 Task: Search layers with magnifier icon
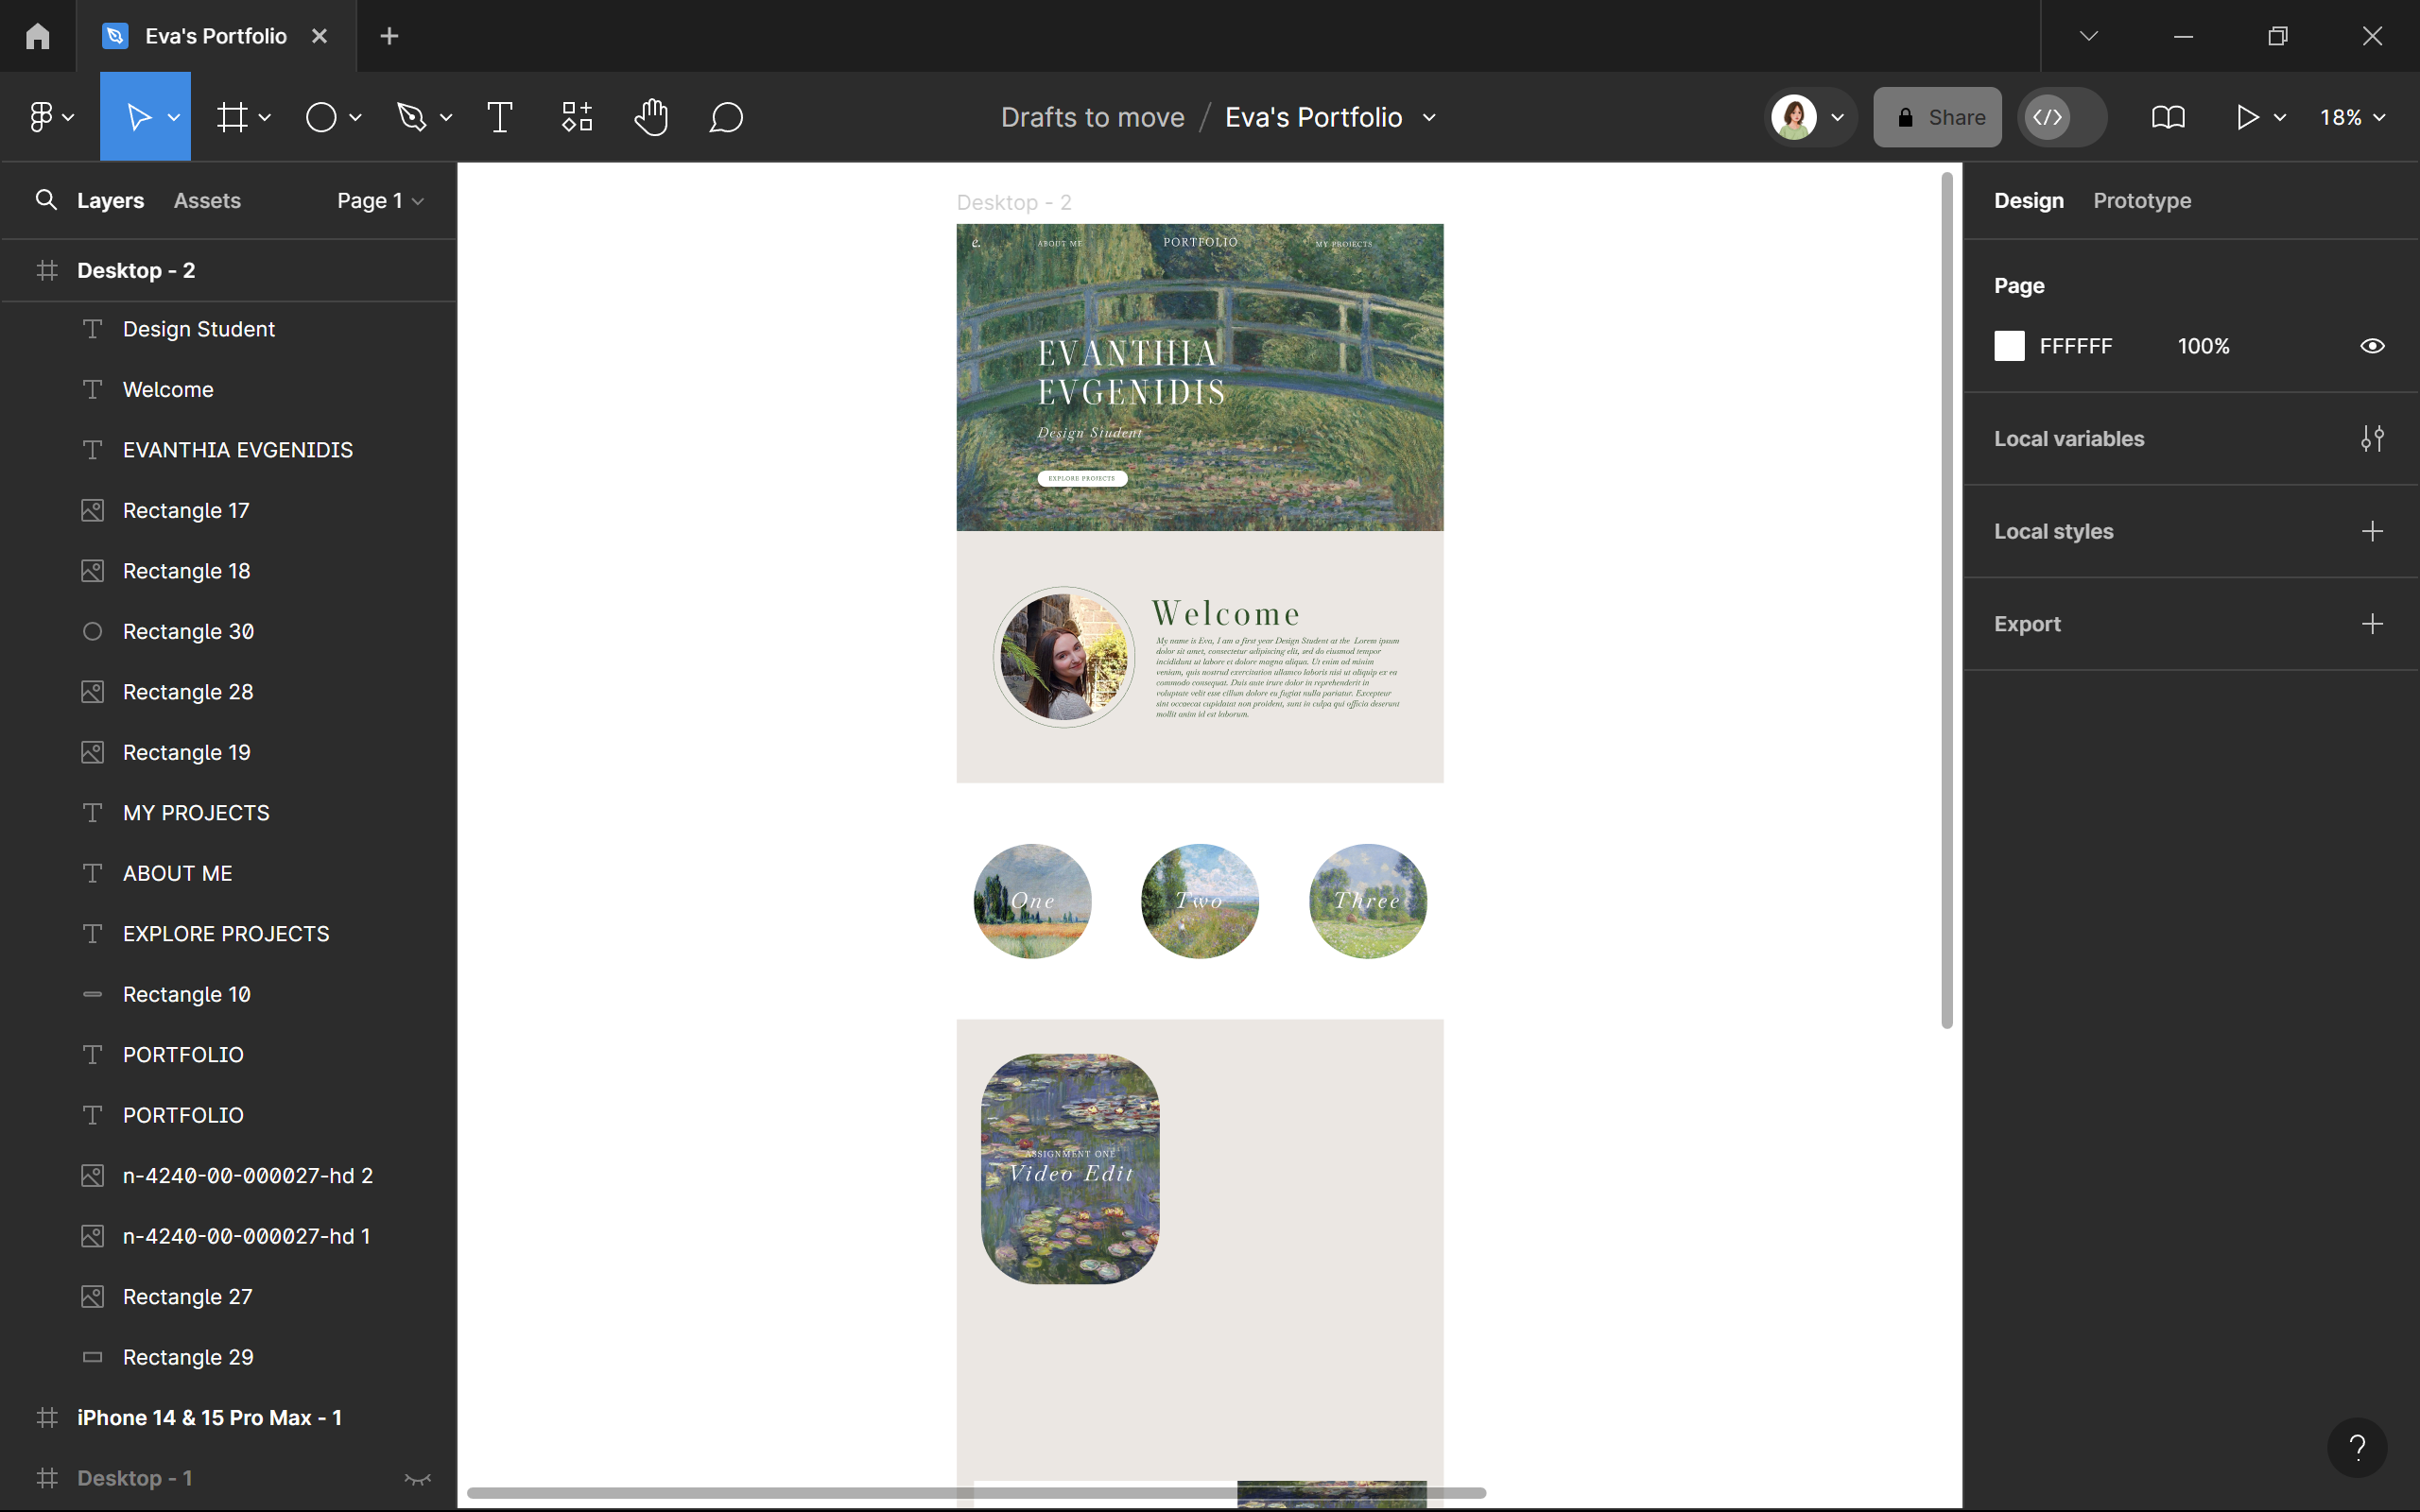(46, 200)
